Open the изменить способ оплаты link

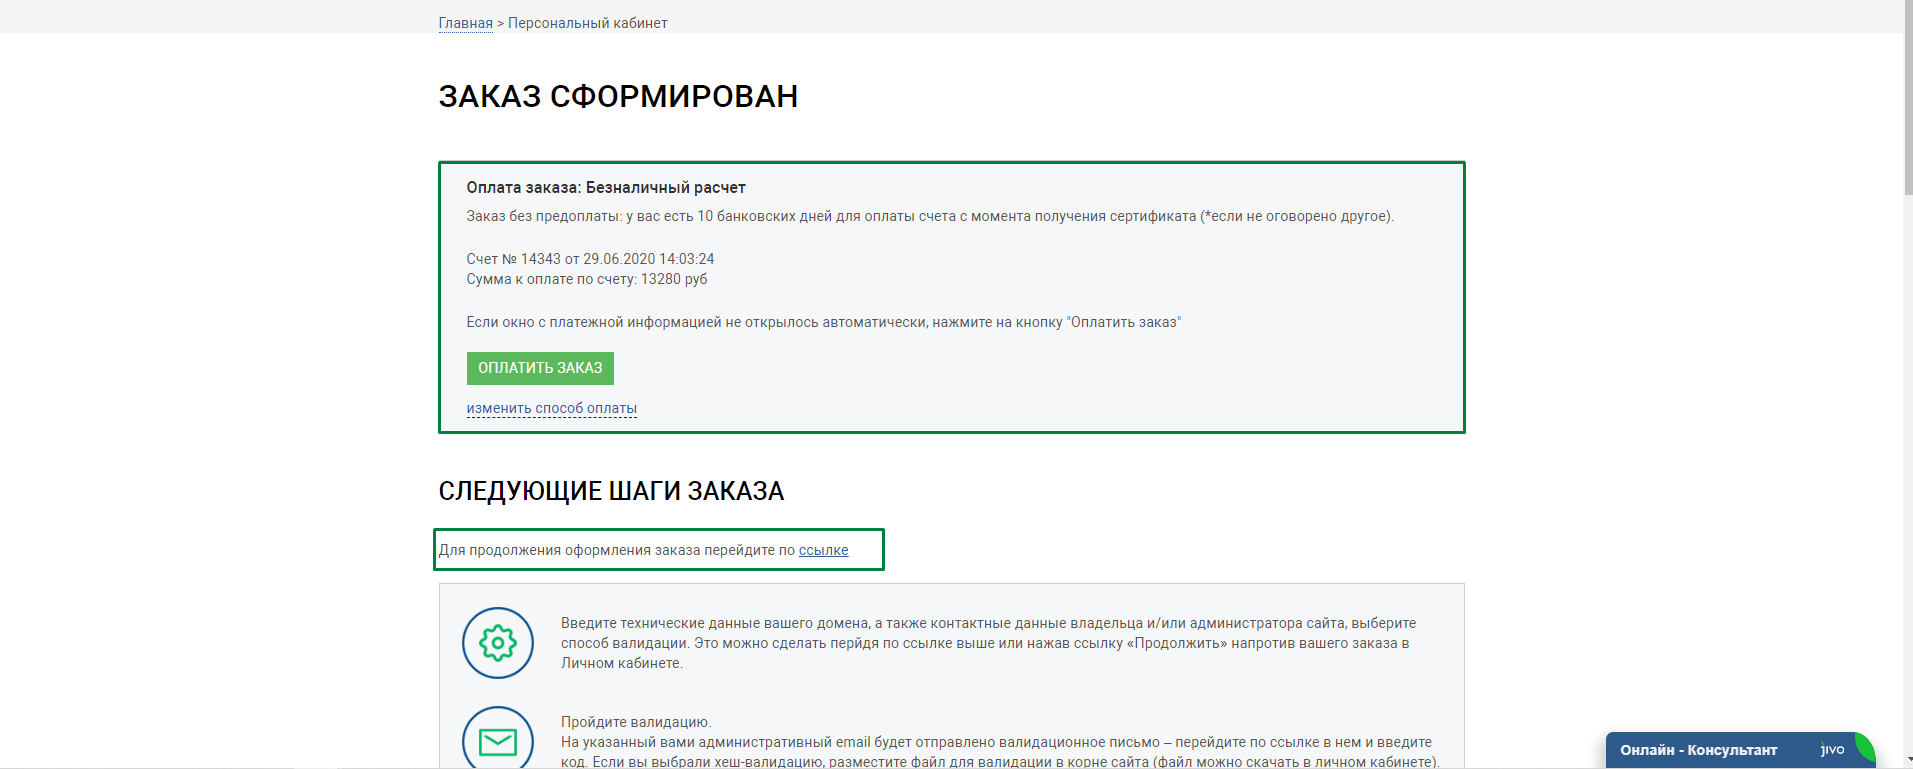click(551, 408)
